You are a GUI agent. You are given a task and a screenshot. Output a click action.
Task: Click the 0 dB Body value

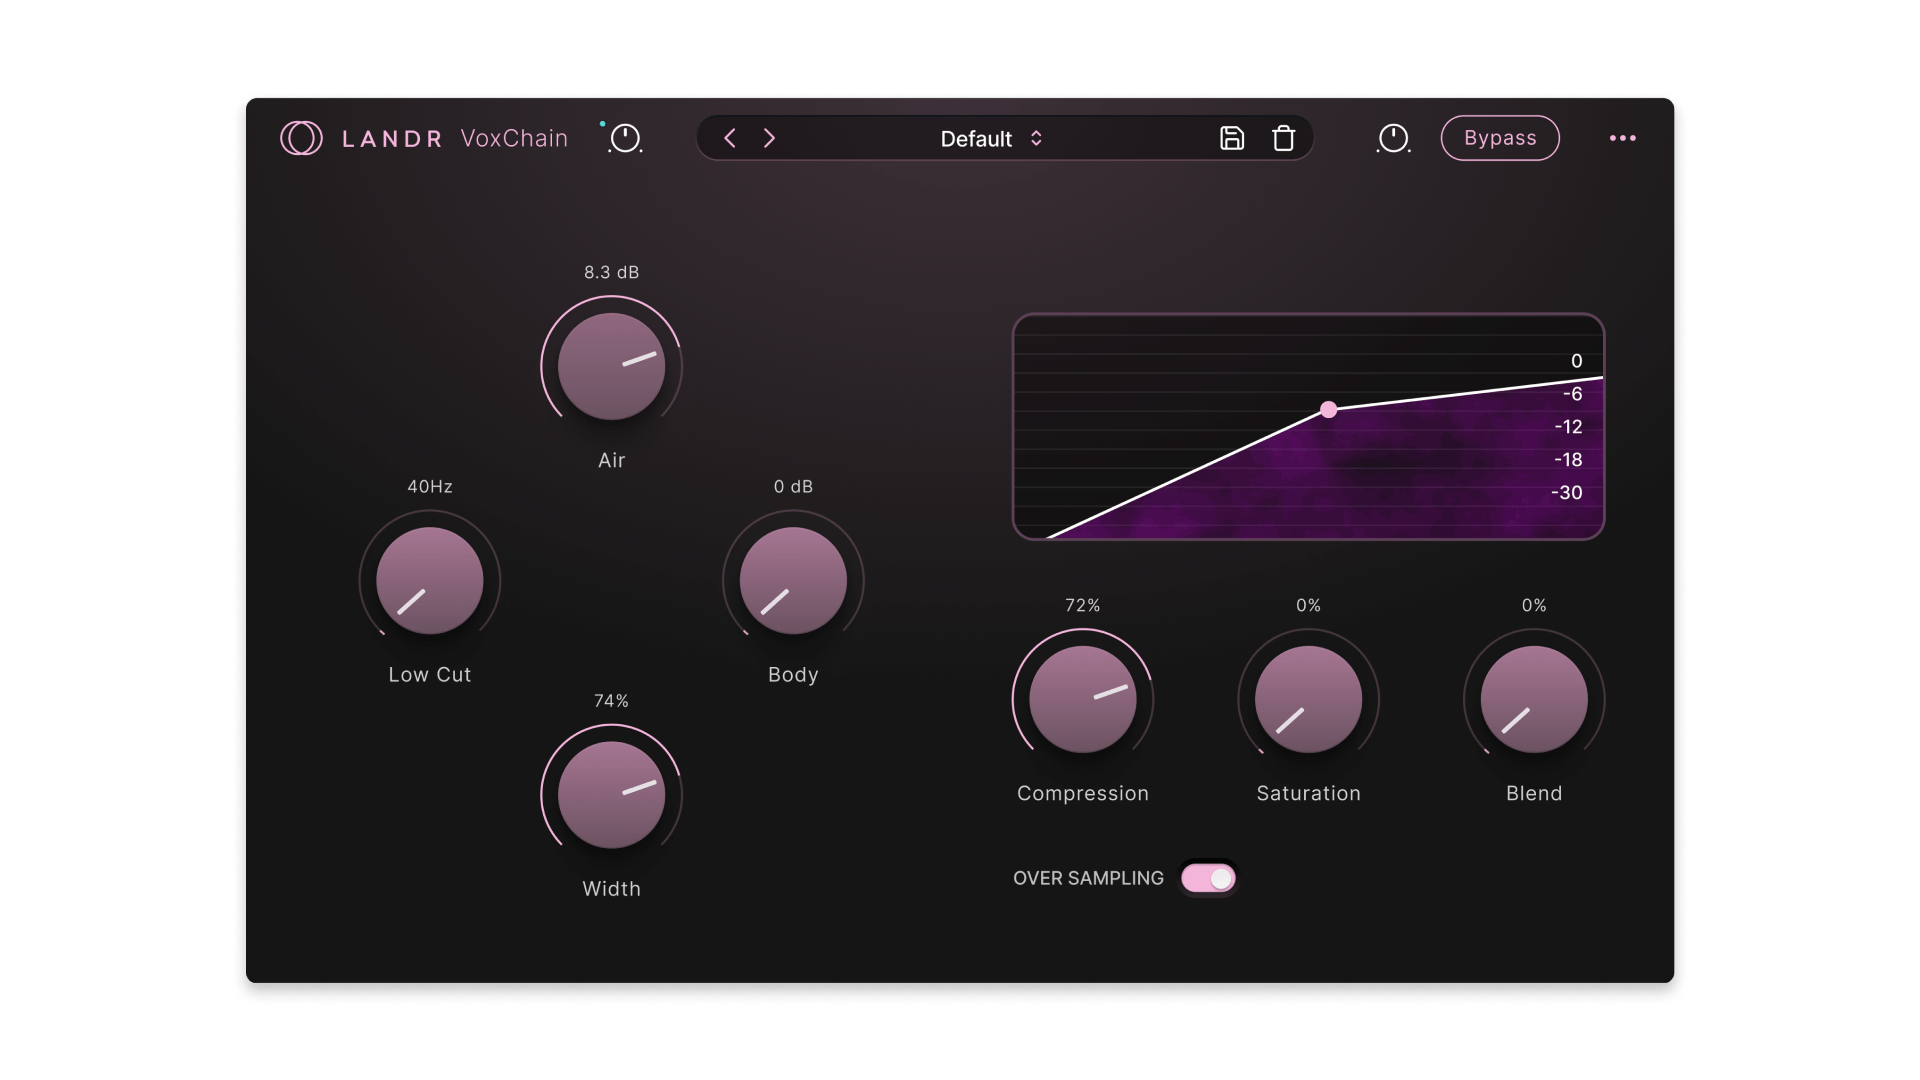[793, 486]
